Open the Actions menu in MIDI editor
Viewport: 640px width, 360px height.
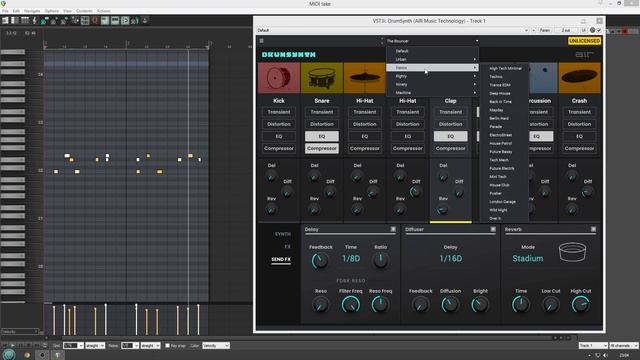tap(103, 11)
